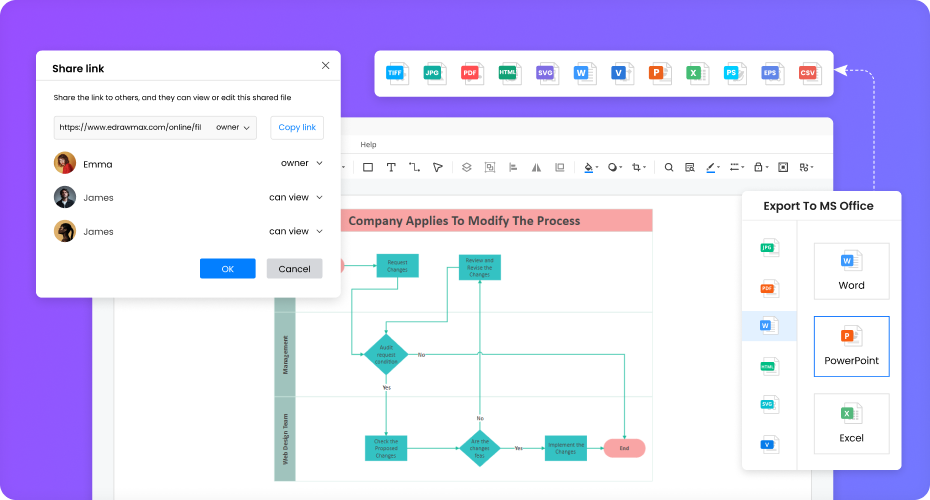Open the link permission owner dropdown

click(x=233, y=128)
